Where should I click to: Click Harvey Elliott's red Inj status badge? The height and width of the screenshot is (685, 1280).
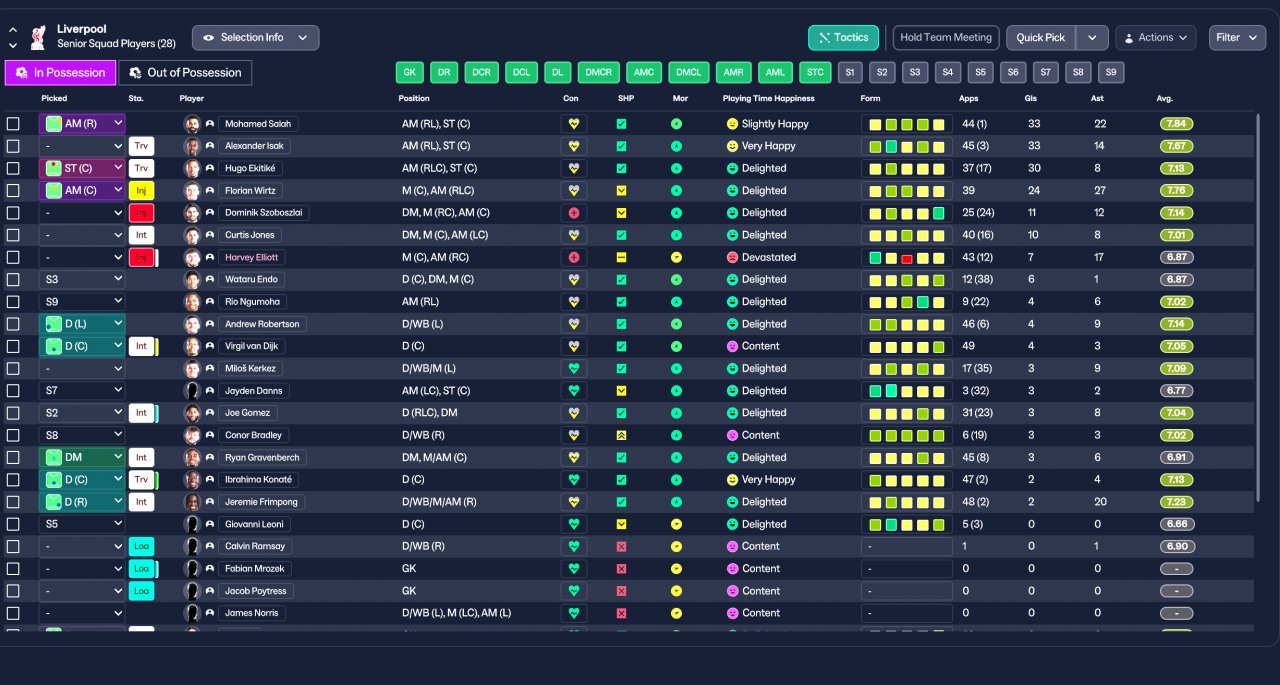(141, 257)
